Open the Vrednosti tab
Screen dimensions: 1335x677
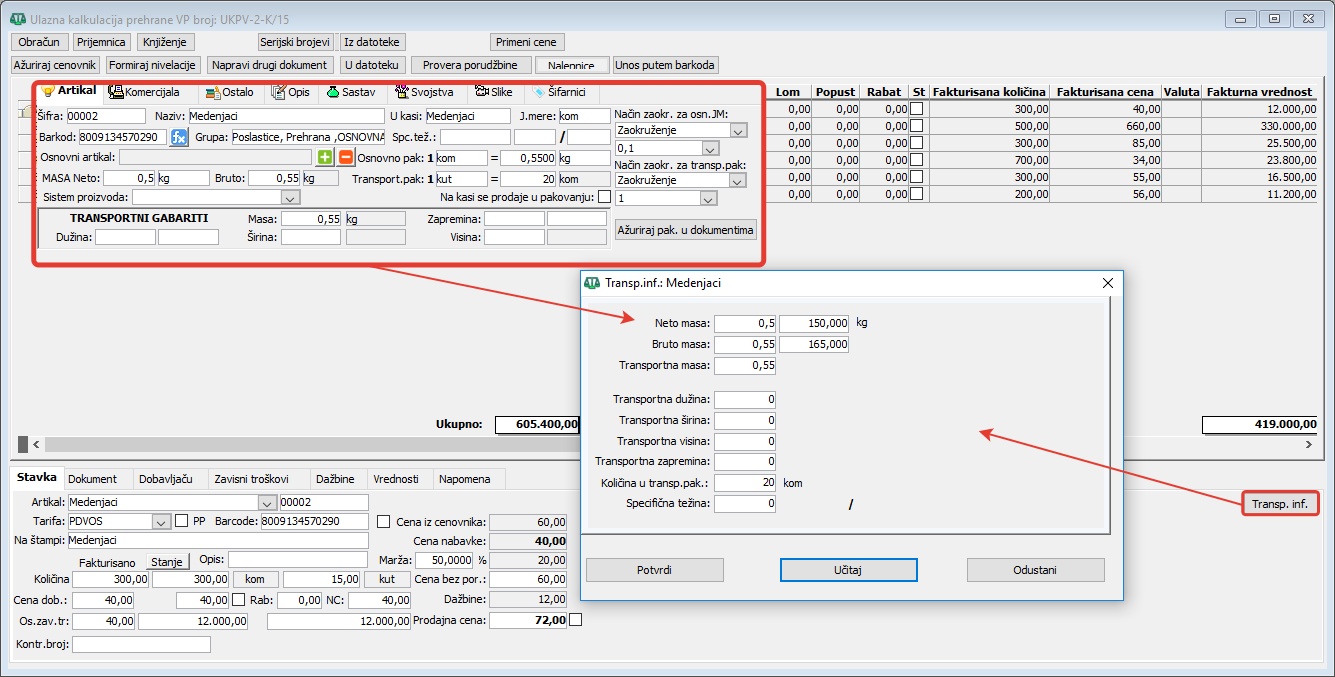398,479
